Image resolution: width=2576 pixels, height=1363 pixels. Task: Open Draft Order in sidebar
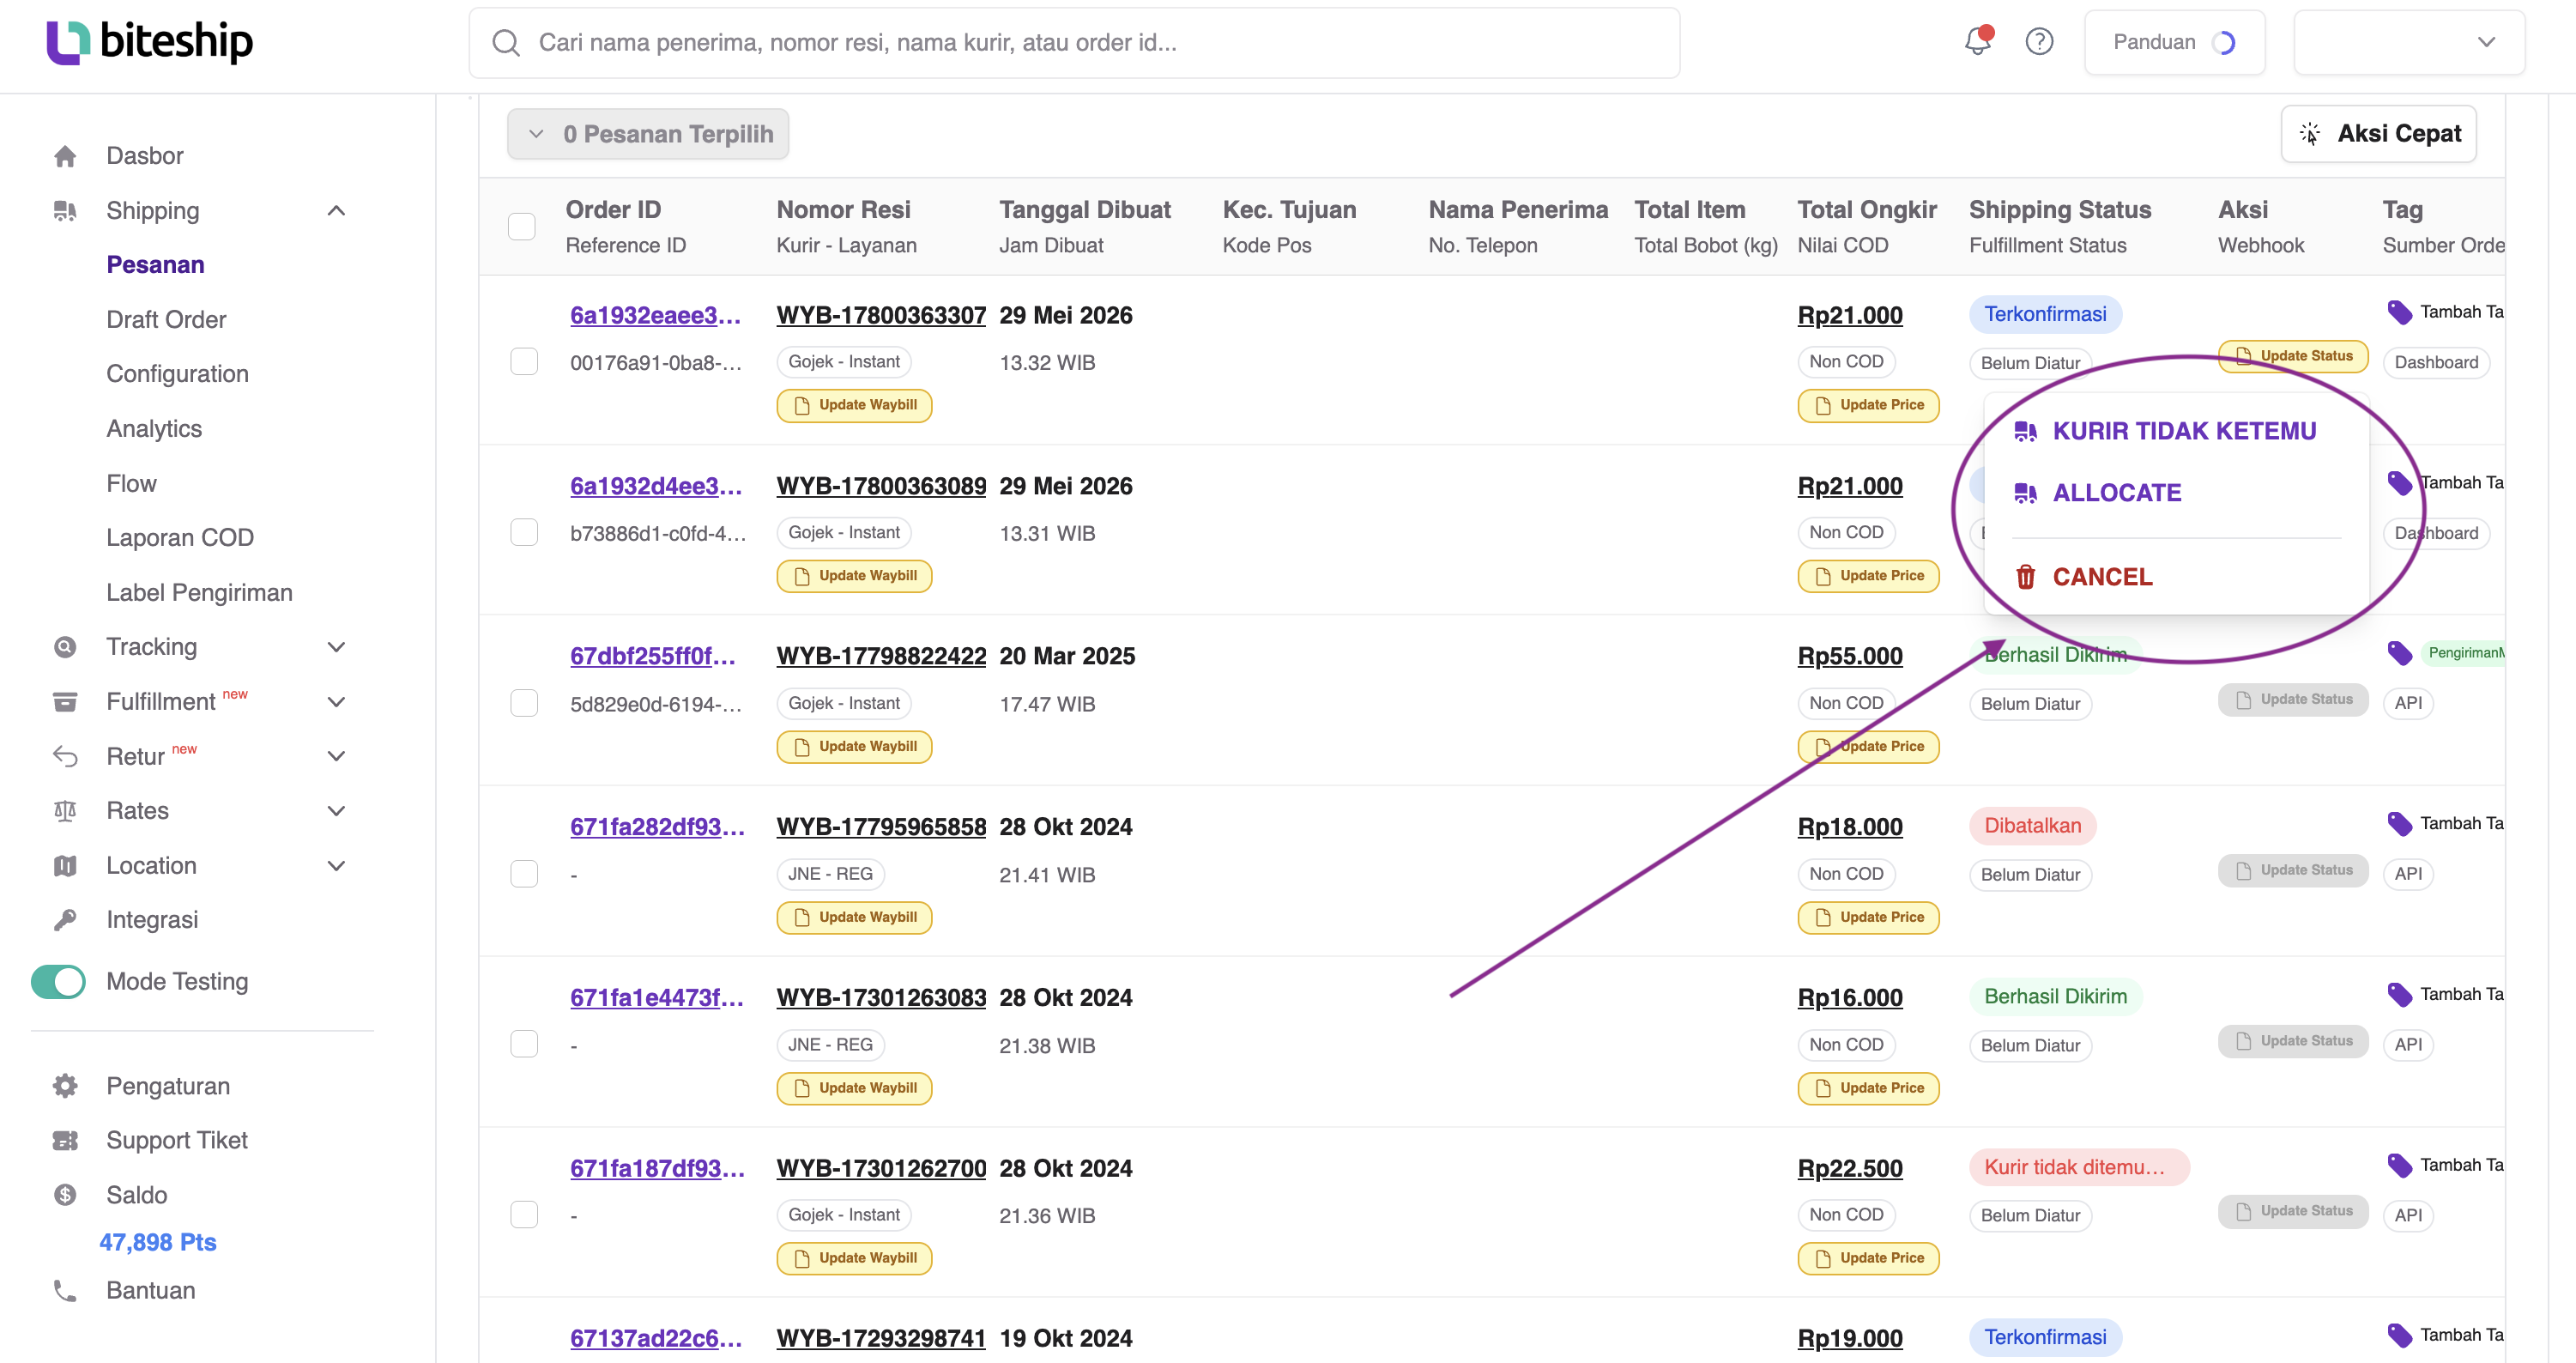point(166,320)
